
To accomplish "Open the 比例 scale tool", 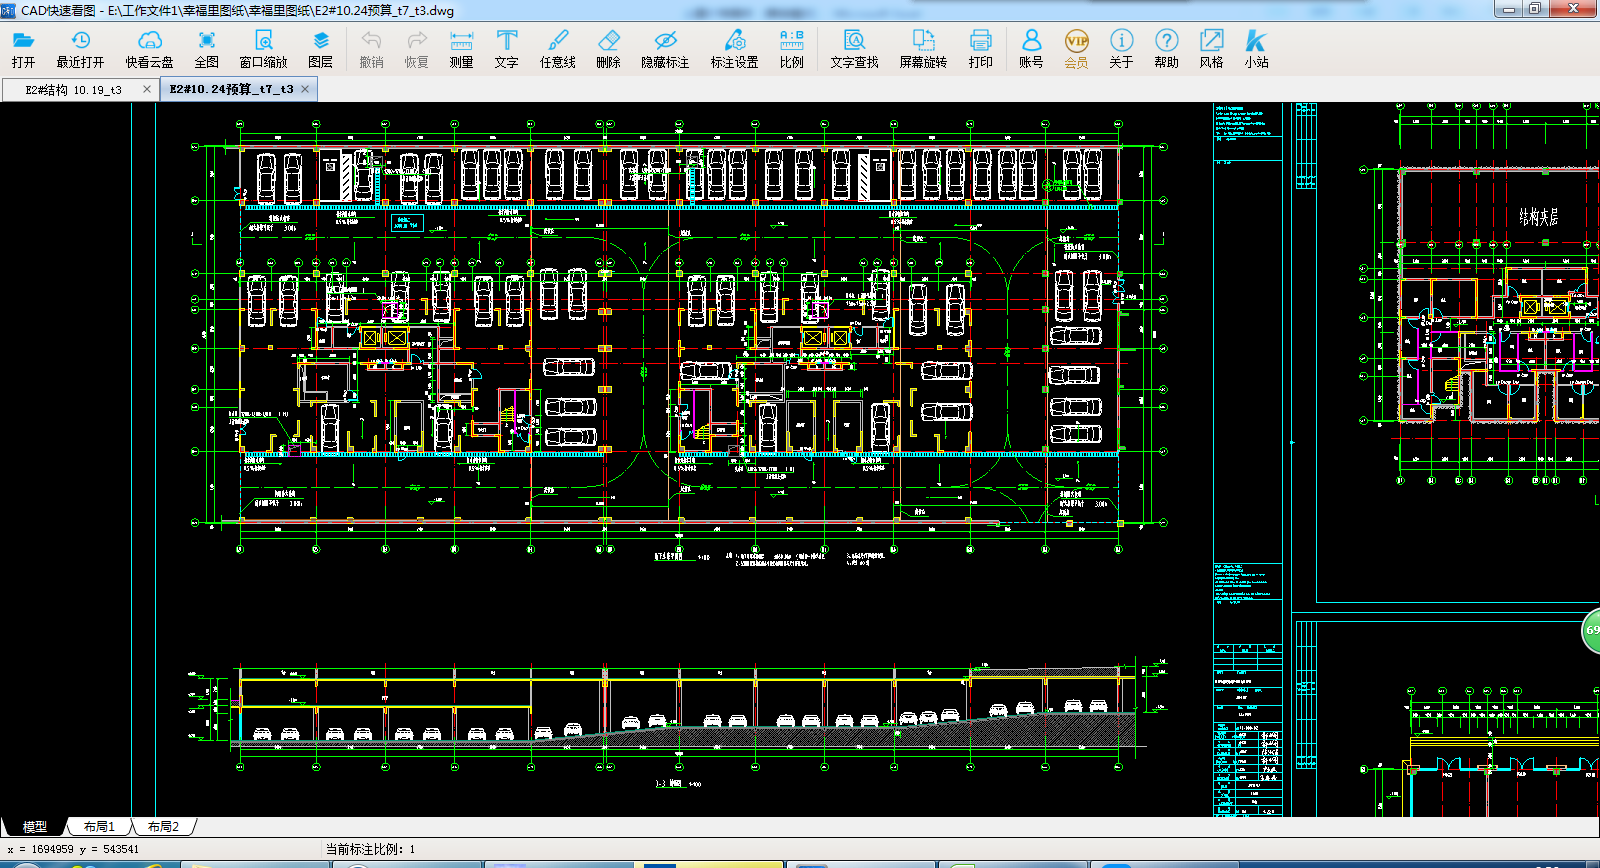I will [x=791, y=49].
